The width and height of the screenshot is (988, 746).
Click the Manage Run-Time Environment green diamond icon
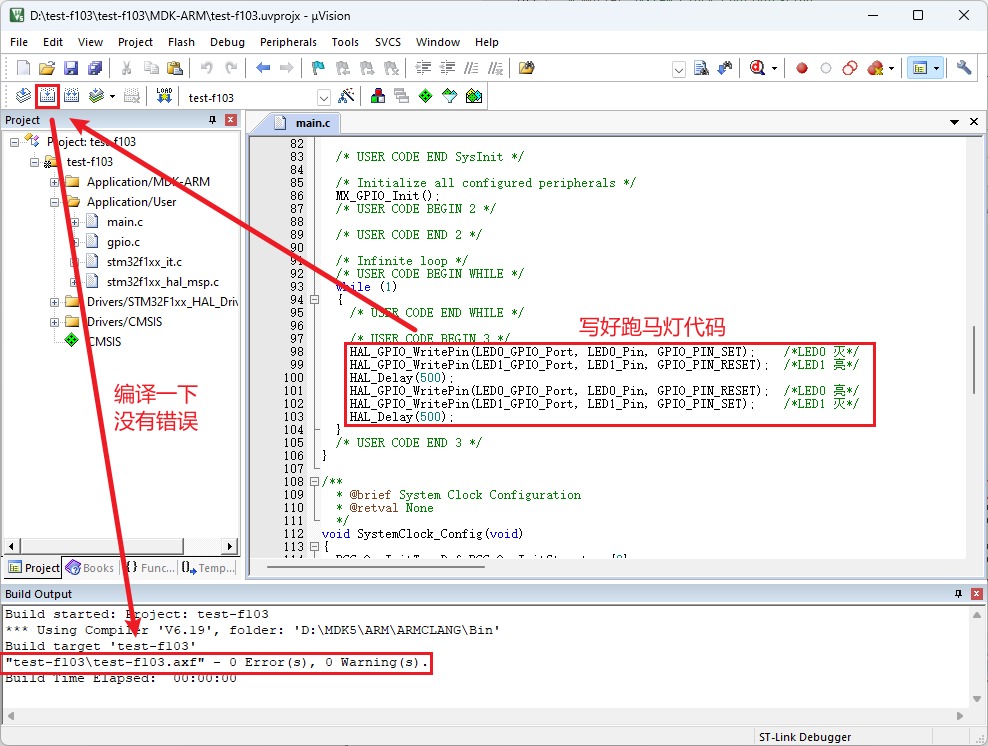pos(426,96)
